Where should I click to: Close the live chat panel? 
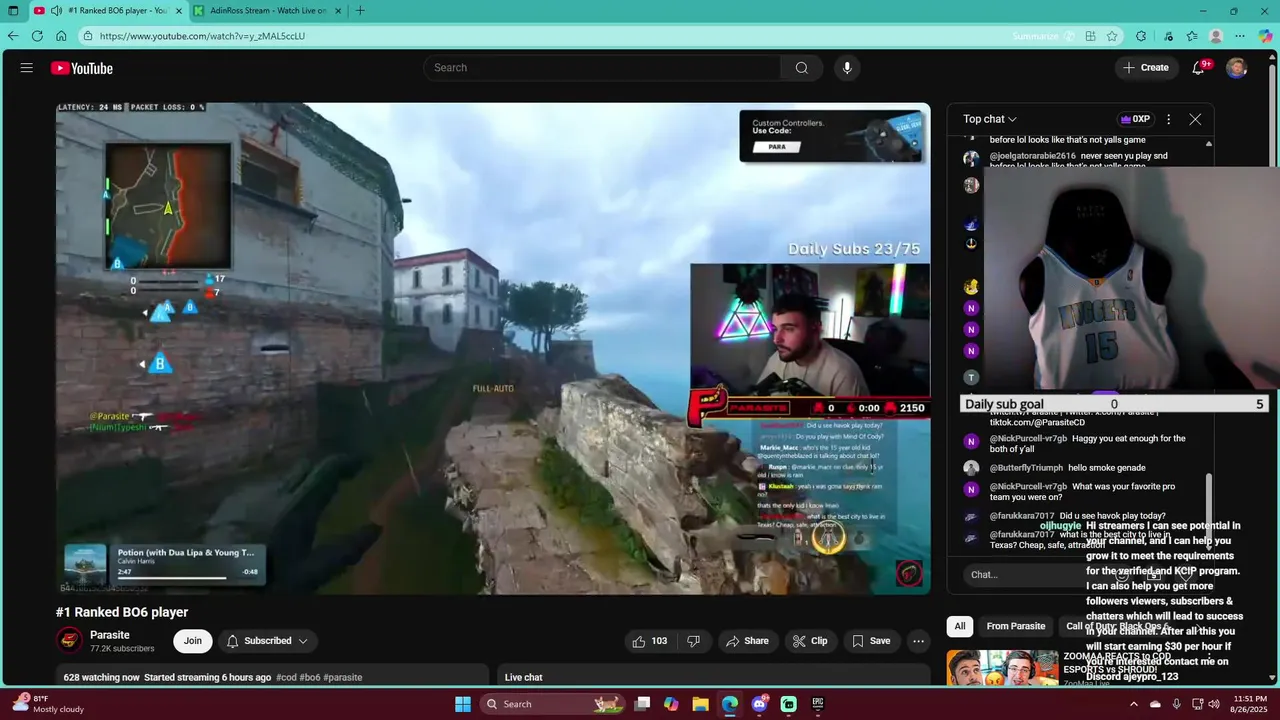tap(1195, 119)
